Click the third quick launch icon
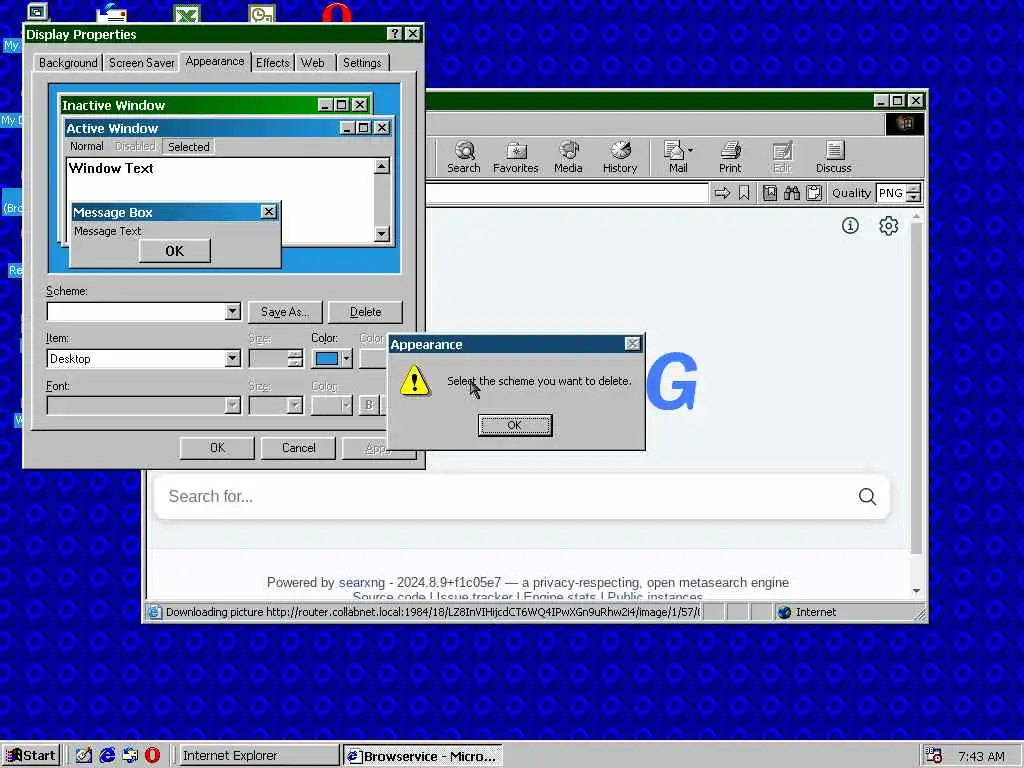This screenshot has height=768, width=1024. [130, 755]
